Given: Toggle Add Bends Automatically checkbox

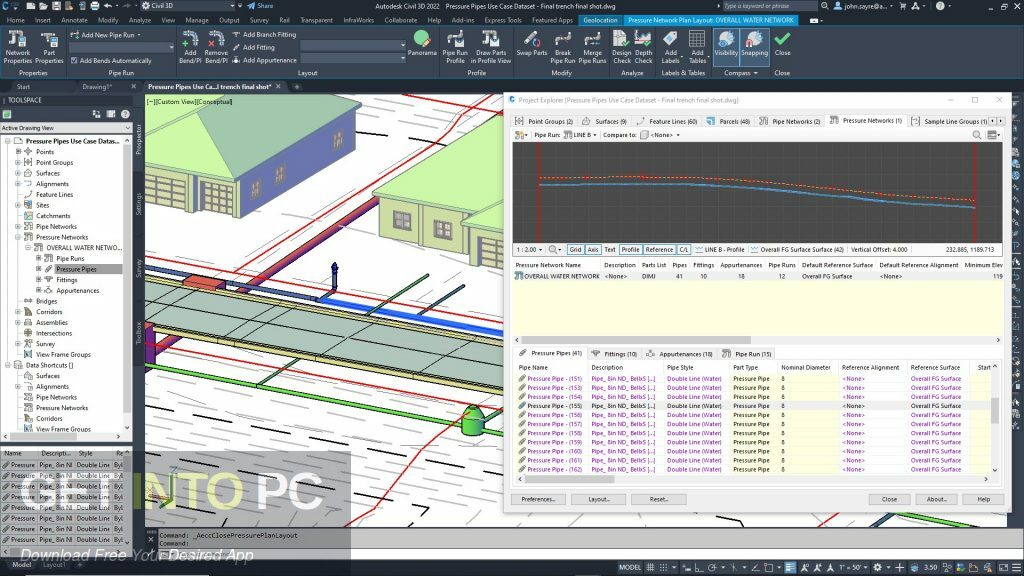Looking at the screenshot, I should tap(74, 61).
